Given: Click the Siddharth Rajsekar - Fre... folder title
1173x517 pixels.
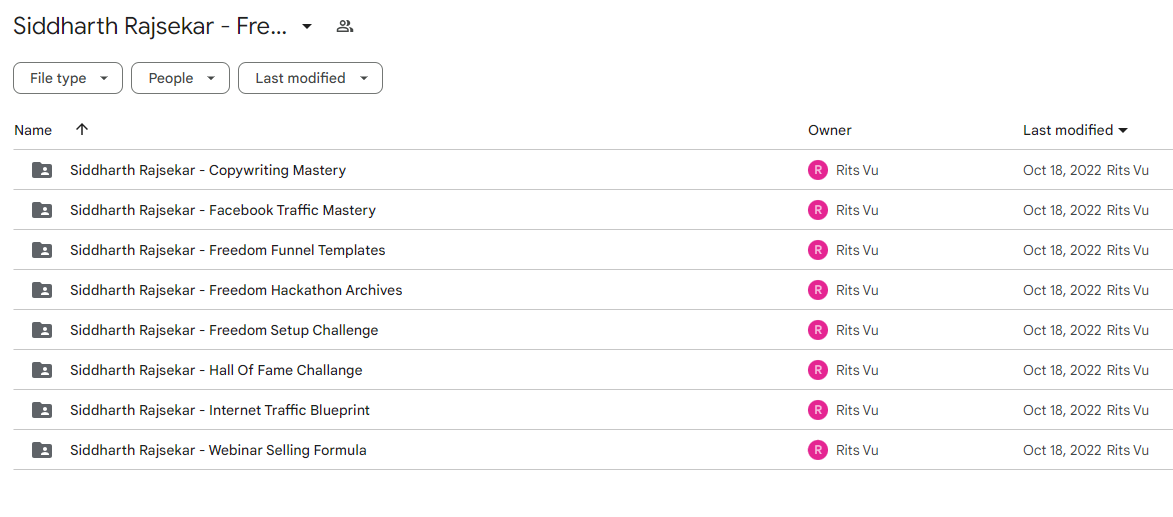Looking at the screenshot, I should click(x=150, y=27).
